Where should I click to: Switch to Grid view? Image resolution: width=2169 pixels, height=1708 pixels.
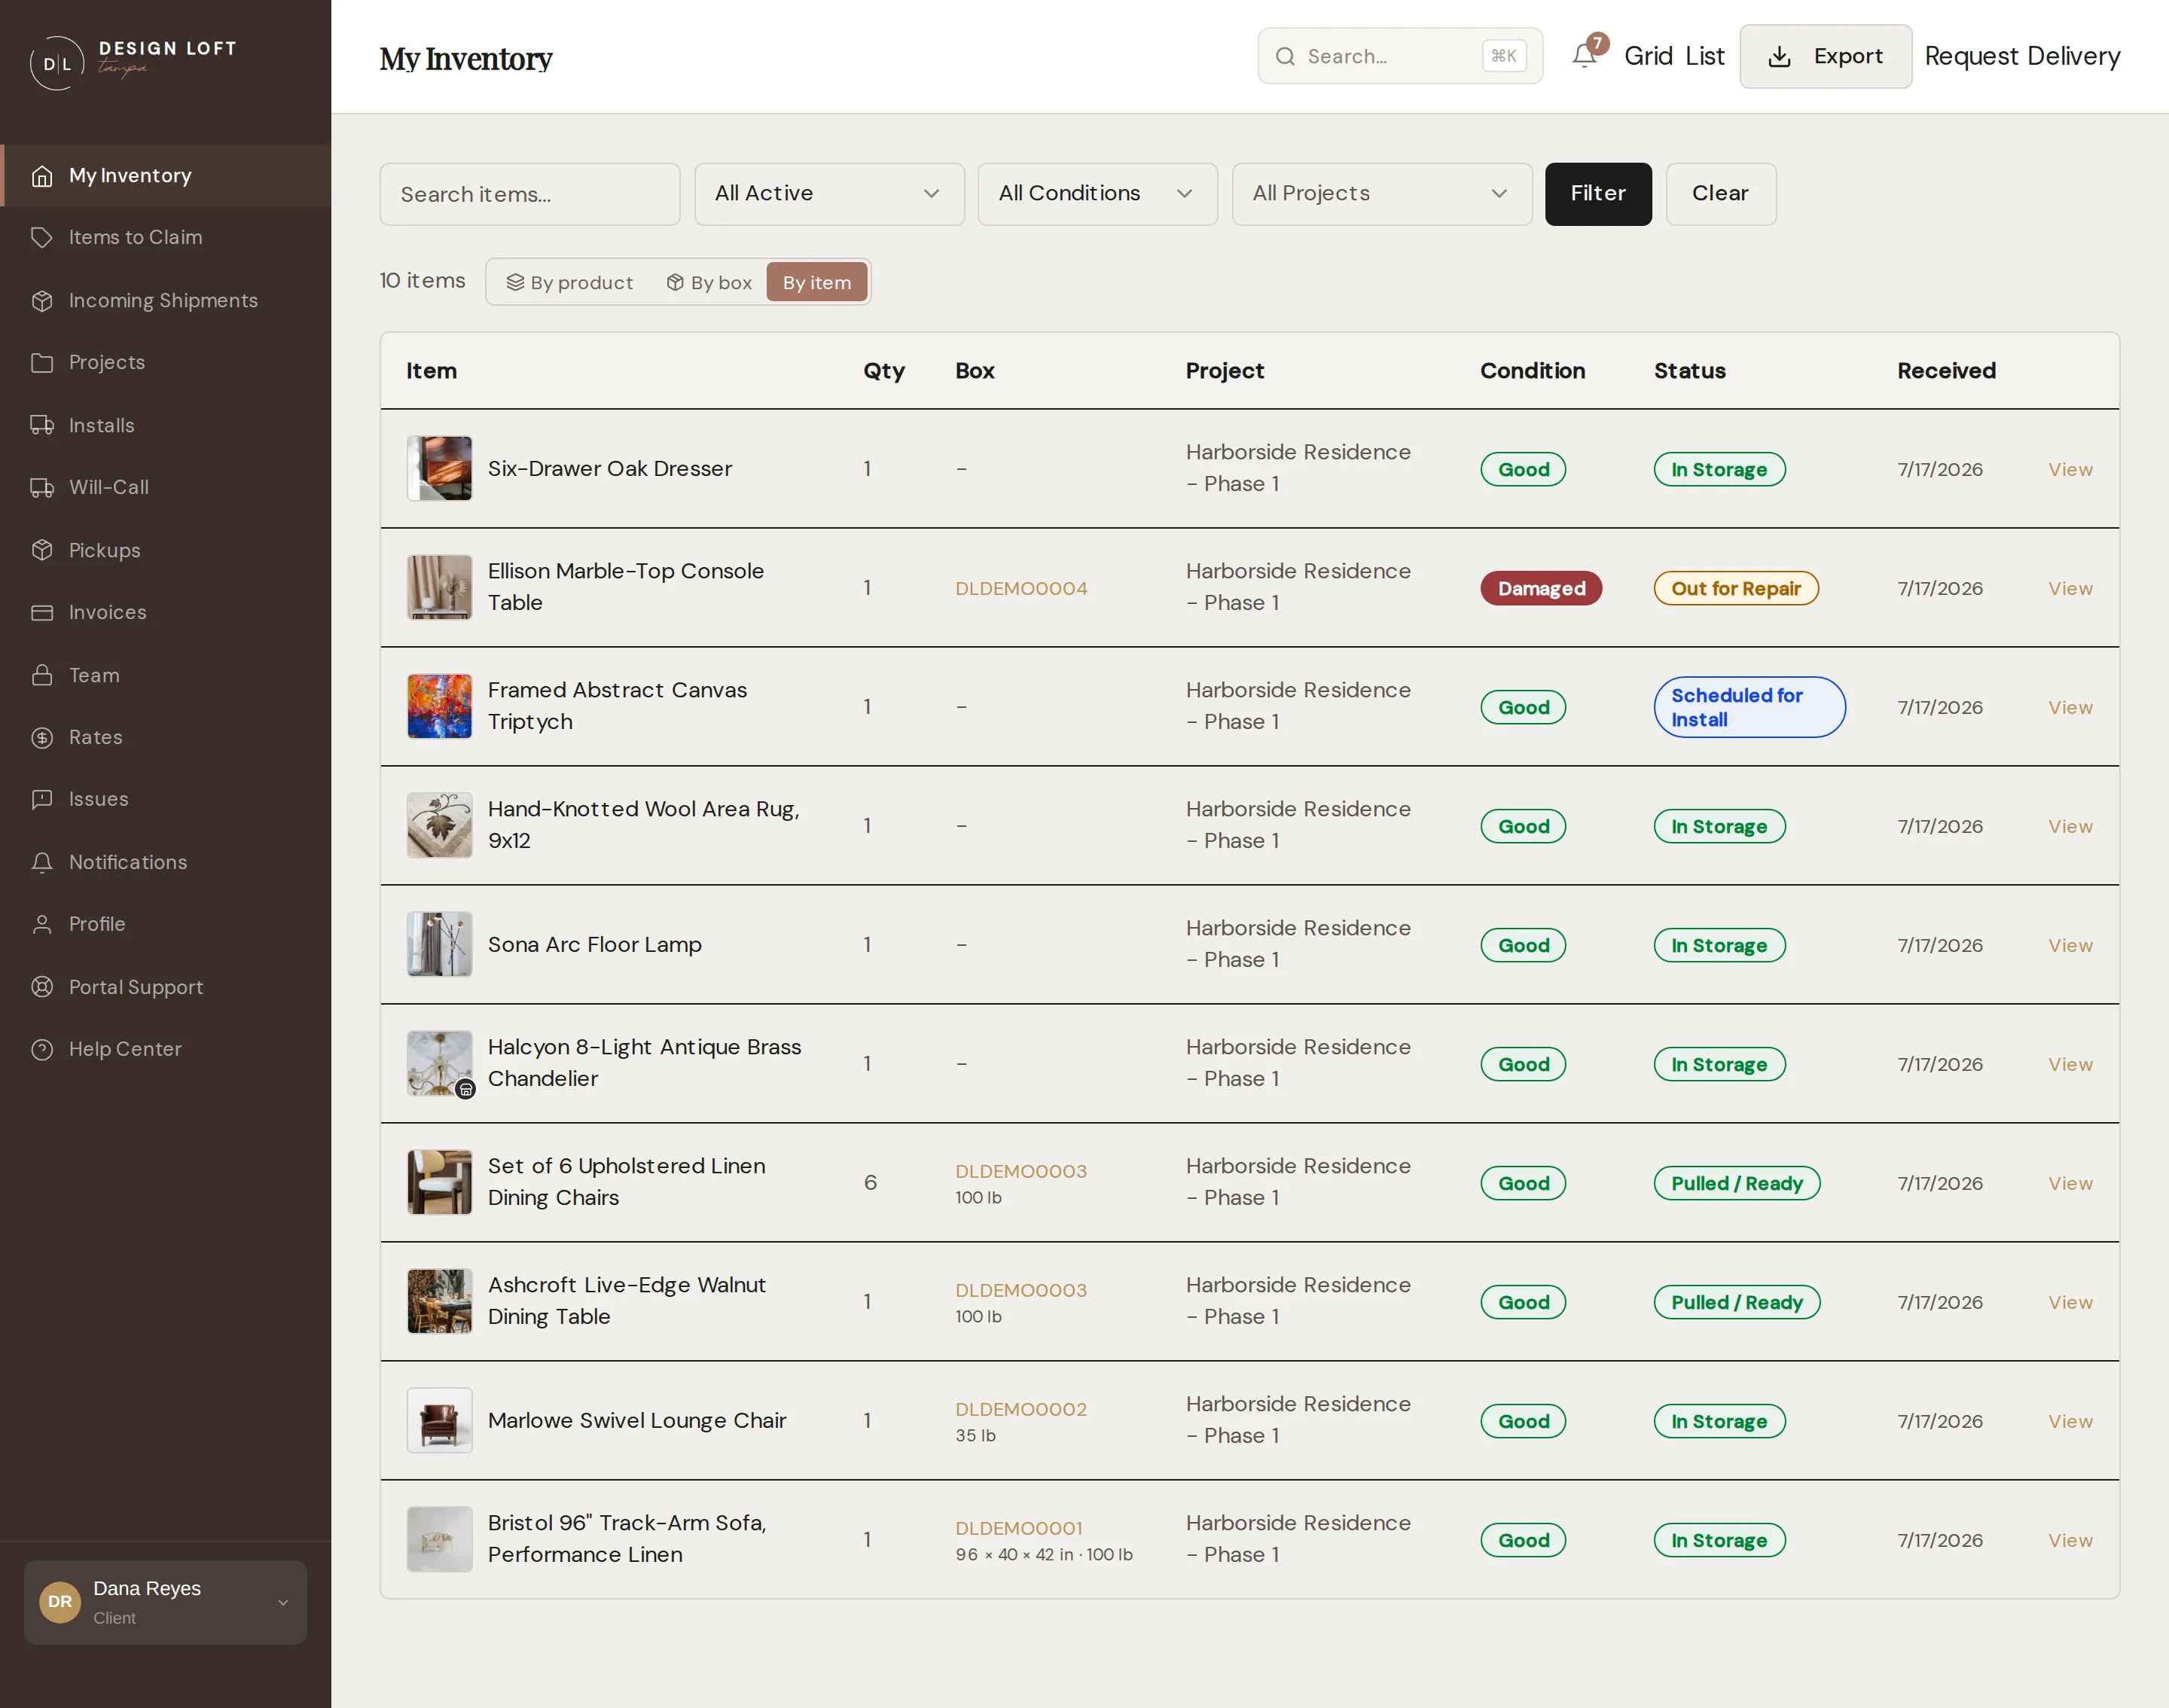coord(1648,56)
